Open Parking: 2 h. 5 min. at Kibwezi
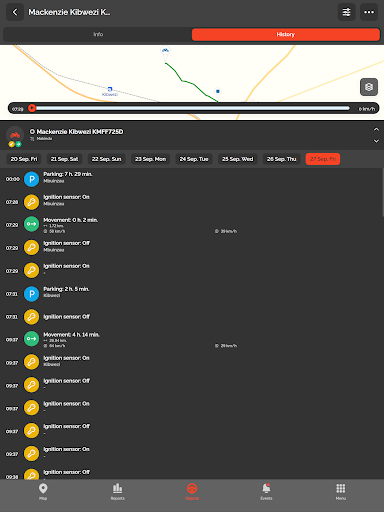 click(x=191, y=294)
